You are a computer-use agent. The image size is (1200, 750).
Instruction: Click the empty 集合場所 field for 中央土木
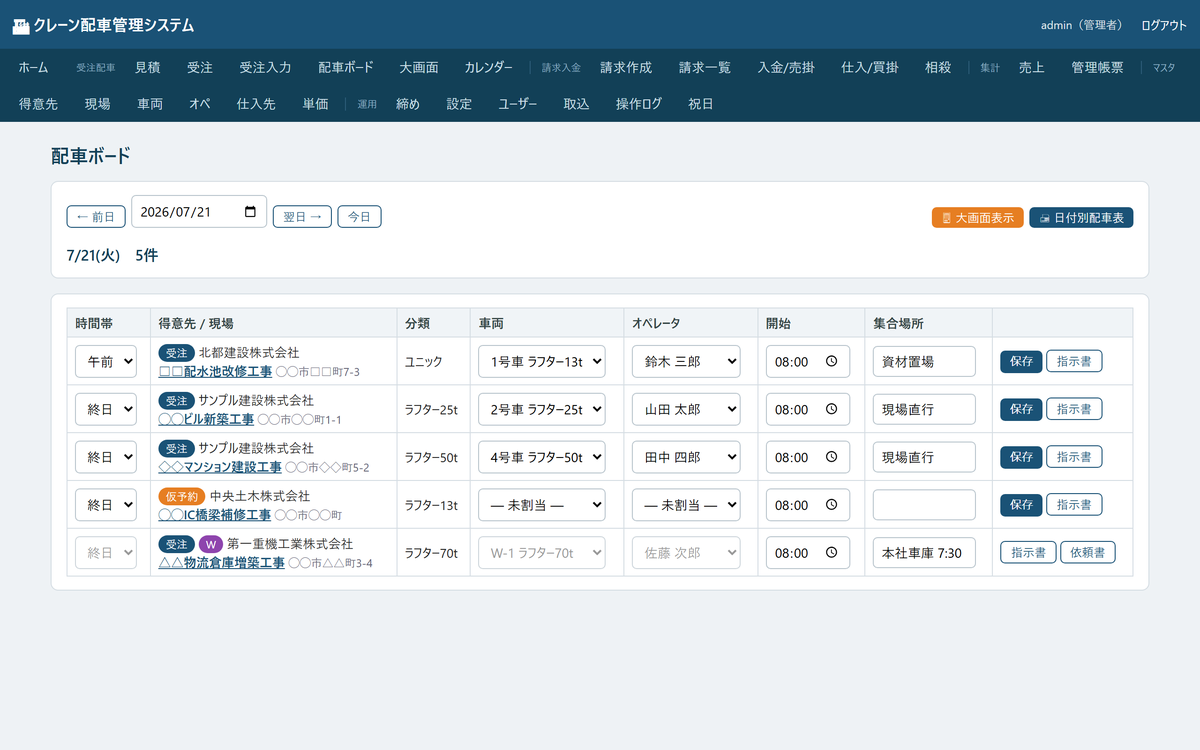coord(924,505)
